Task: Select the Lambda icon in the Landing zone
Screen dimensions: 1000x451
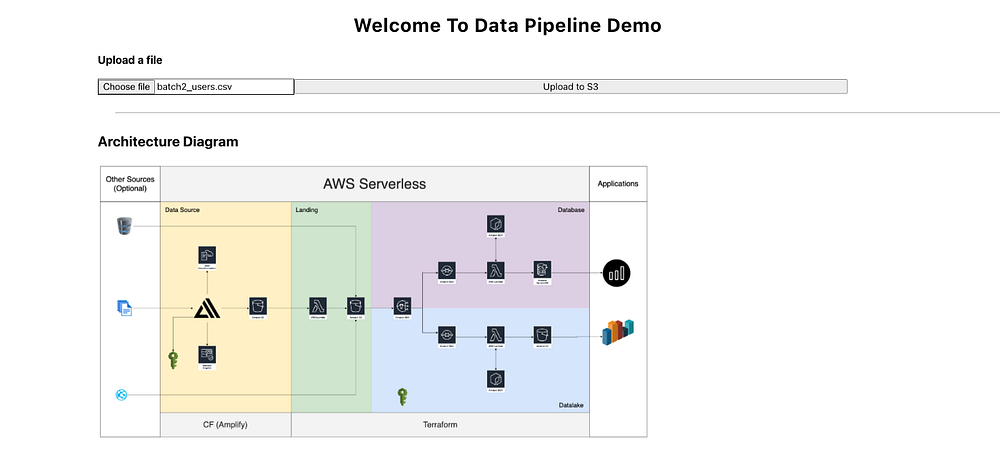Action: 319,306
